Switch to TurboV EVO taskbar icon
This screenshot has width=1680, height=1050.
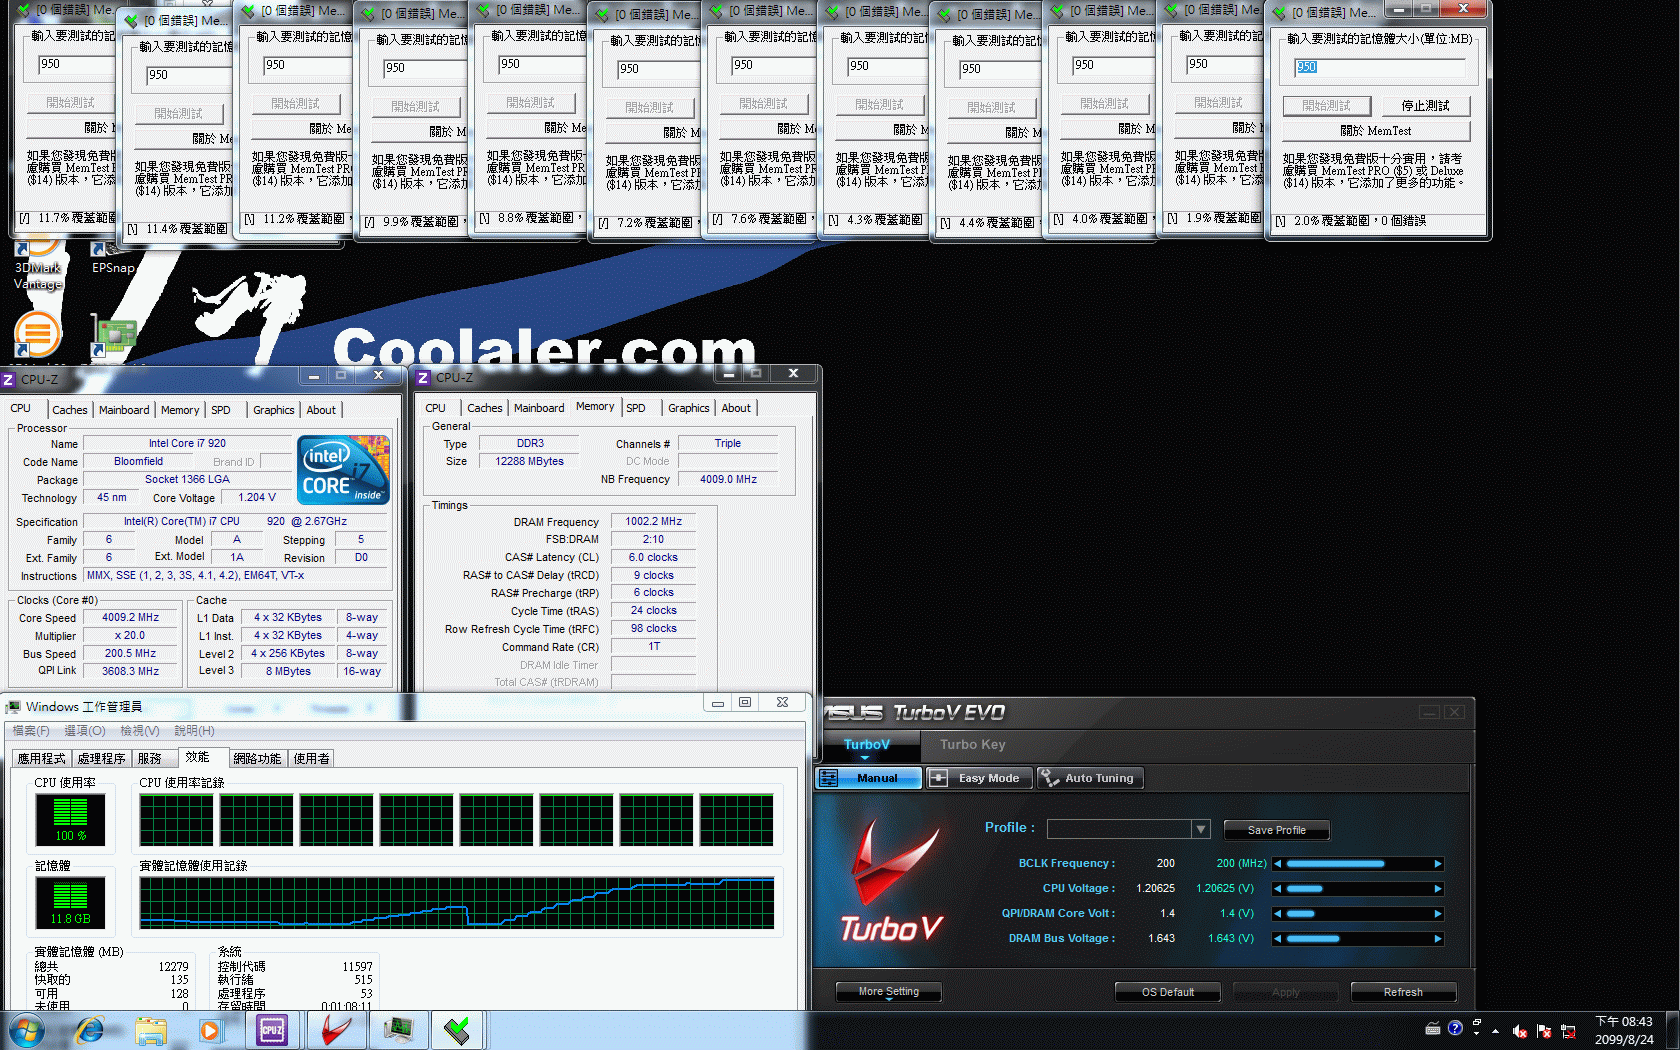pos(336,1029)
